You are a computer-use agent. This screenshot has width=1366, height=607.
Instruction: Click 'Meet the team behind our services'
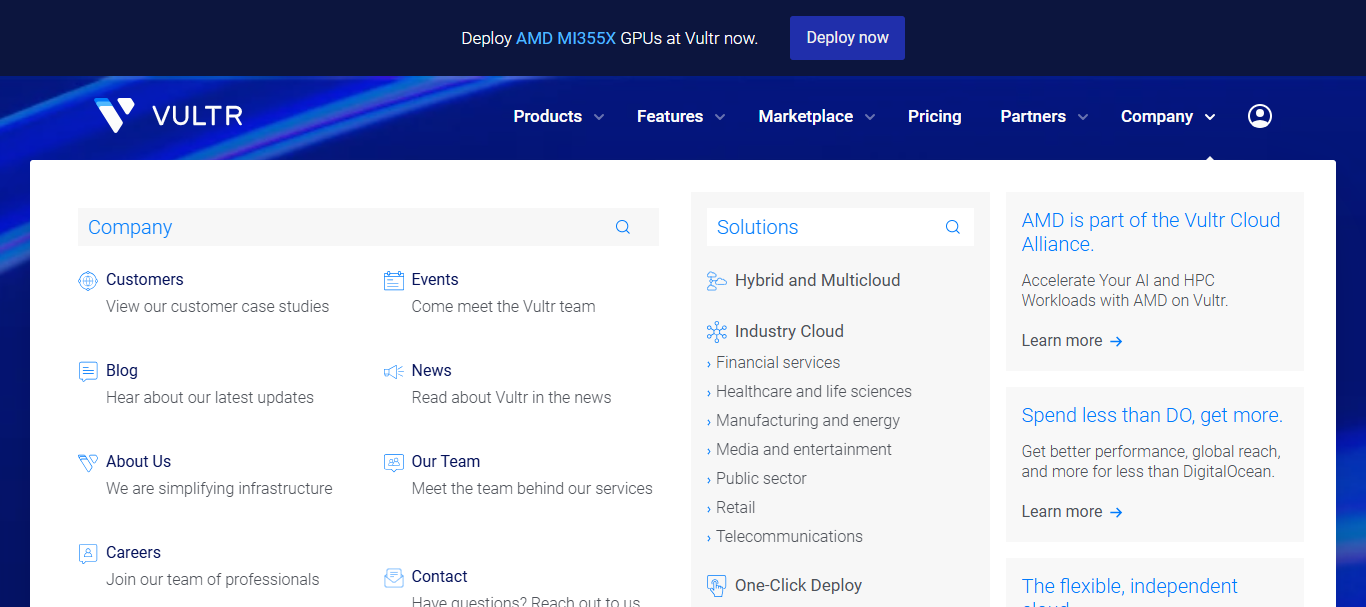tap(532, 488)
